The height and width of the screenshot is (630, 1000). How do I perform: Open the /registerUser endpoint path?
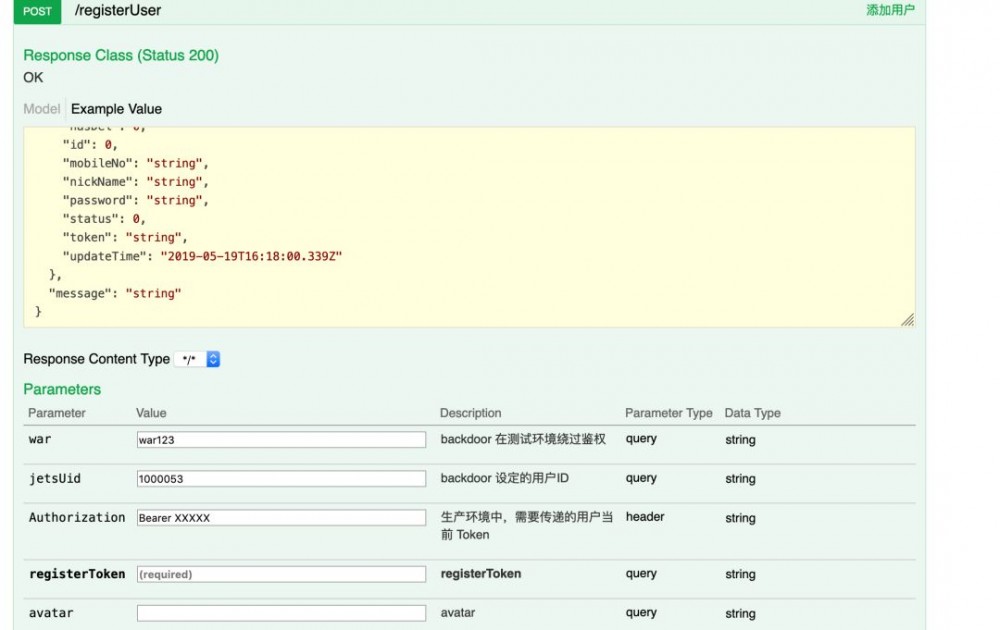(x=118, y=10)
